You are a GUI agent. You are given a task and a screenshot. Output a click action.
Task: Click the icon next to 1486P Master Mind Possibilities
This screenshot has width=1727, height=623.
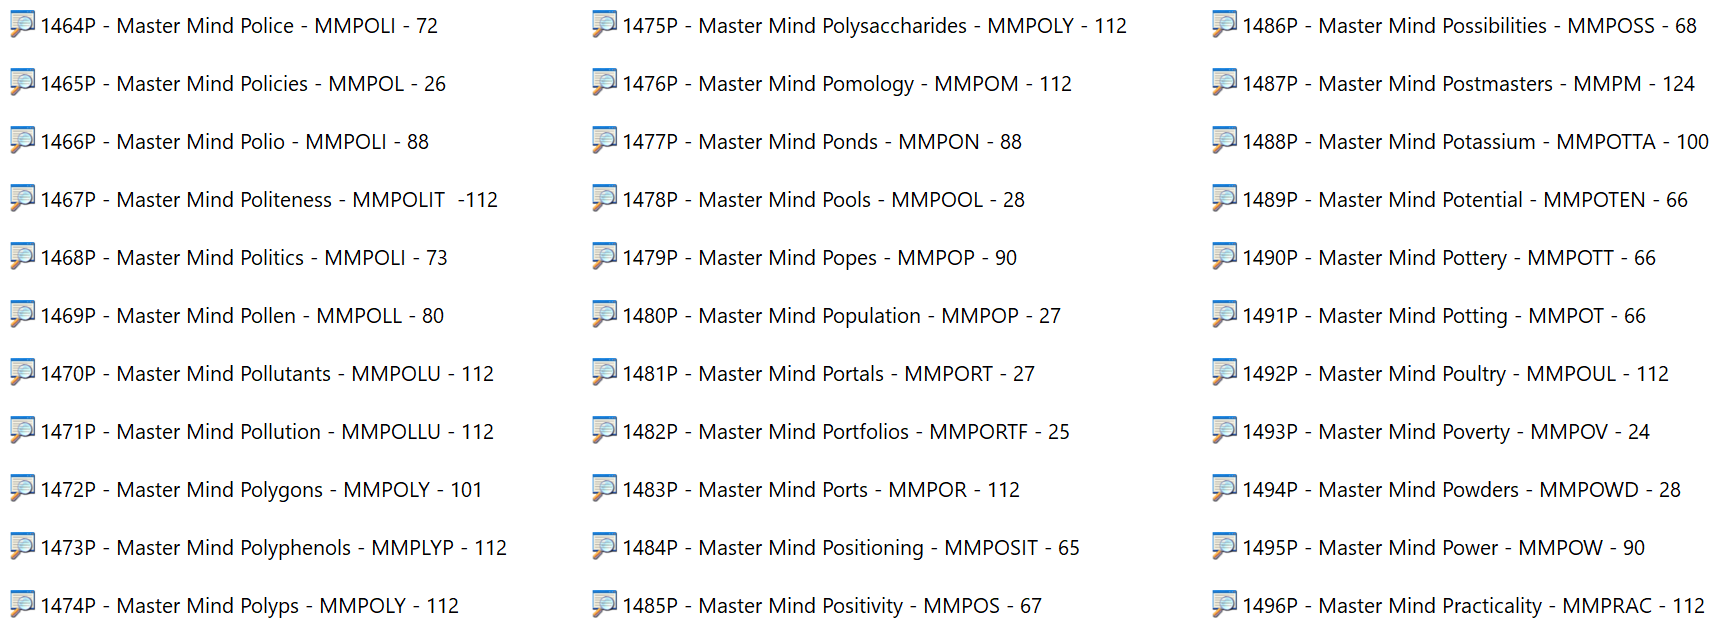[1224, 24]
